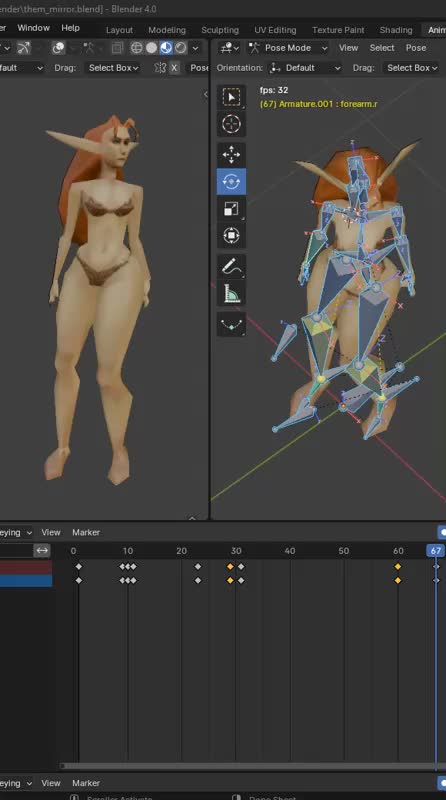The width and height of the screenshot is (446, 800).
Task: Select the Scale tool
Action: (x=231, y=209)
